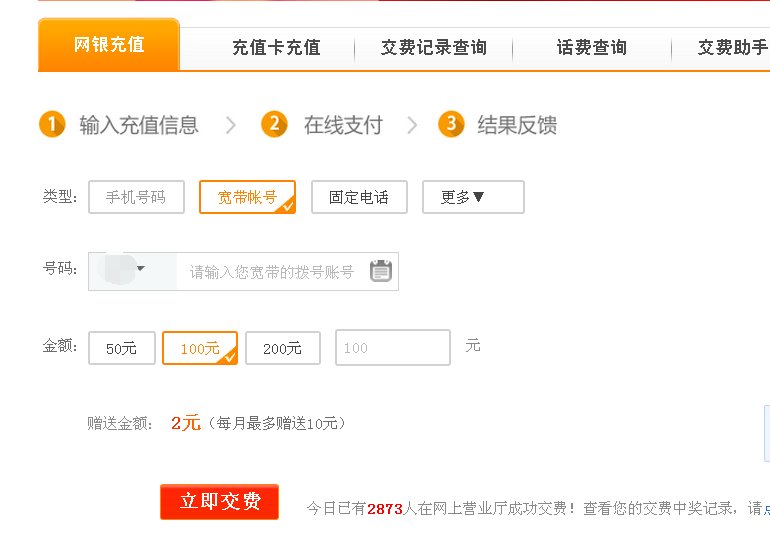Choose the 200元 amount
The image size is (770, 544).
(283, 348)
